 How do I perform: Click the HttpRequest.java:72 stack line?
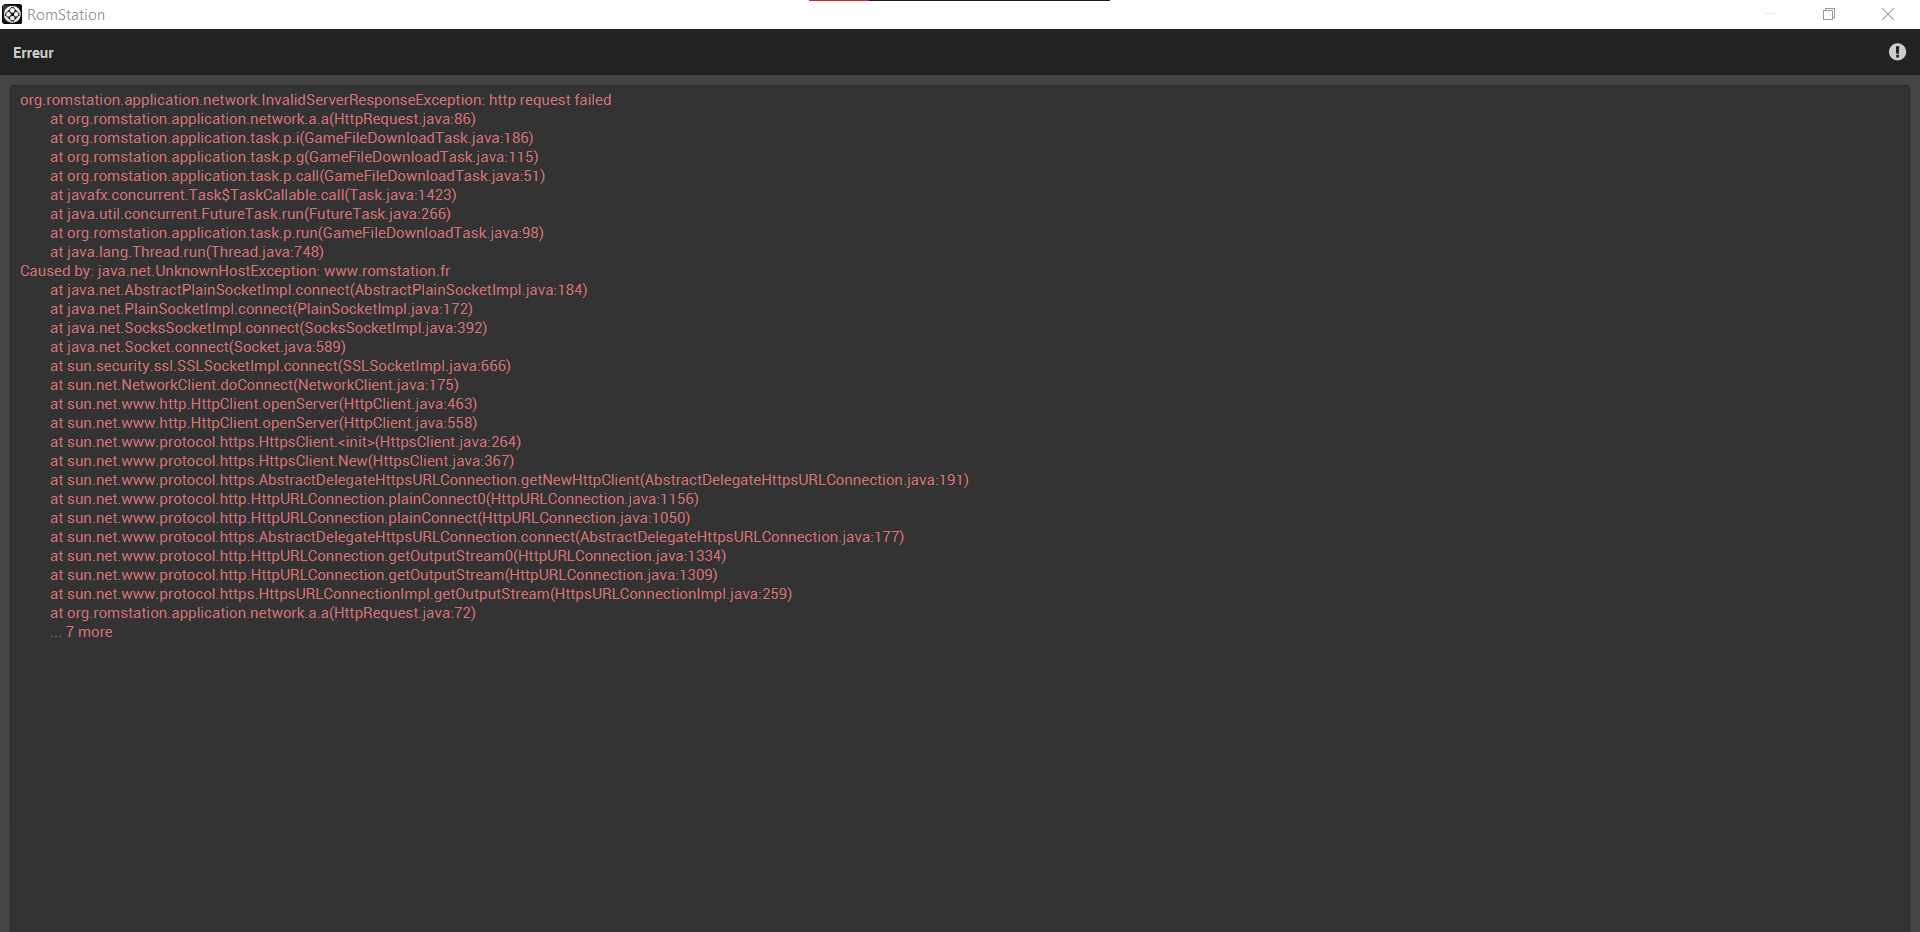coord(263,613)
